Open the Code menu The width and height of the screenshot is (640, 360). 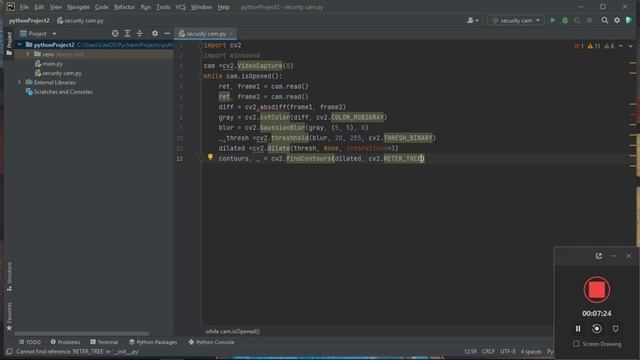pyautogui.click(x=101, y=7)
